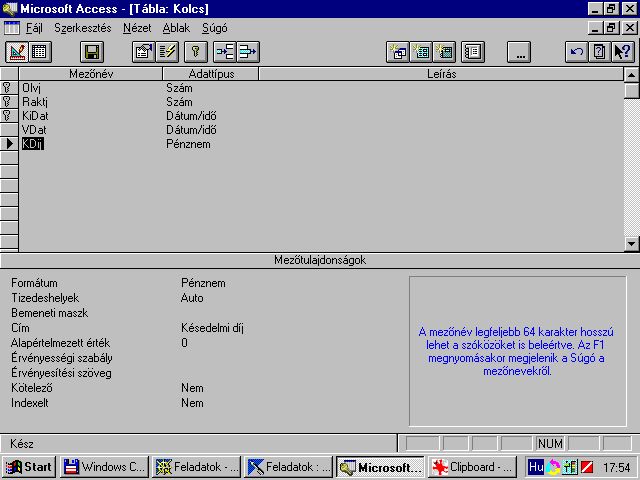Select row selector of Raktj field

9,102
